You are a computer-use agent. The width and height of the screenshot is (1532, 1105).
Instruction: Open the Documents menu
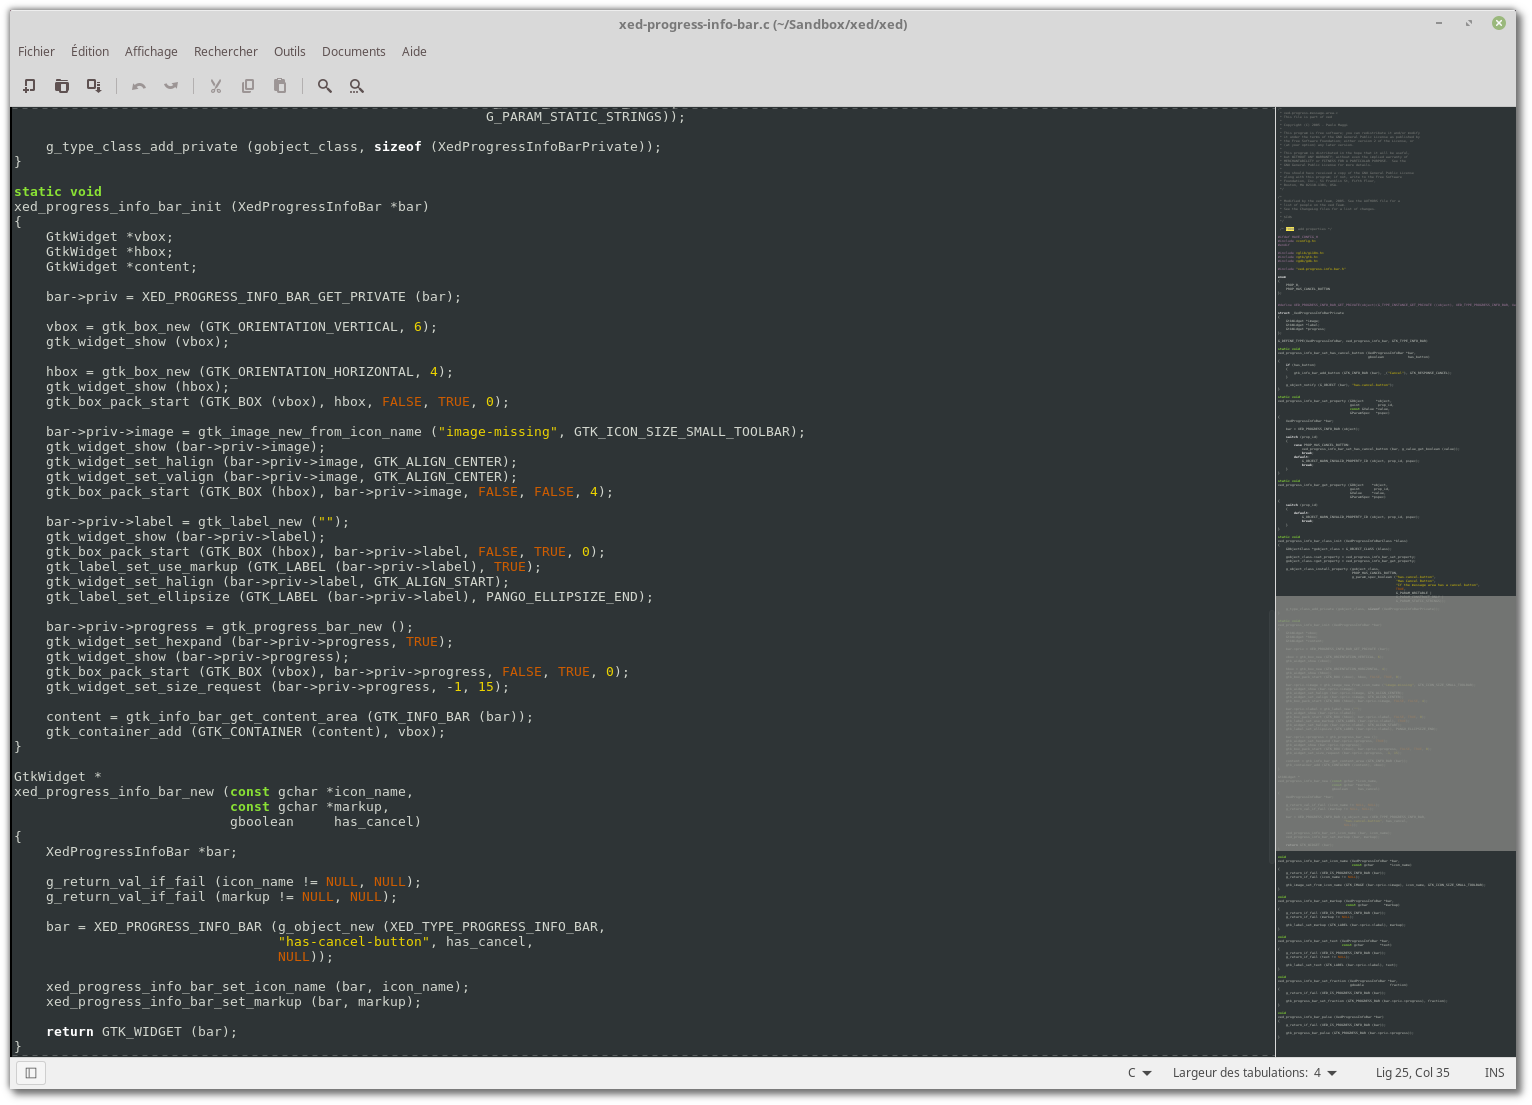click(353, 51)
